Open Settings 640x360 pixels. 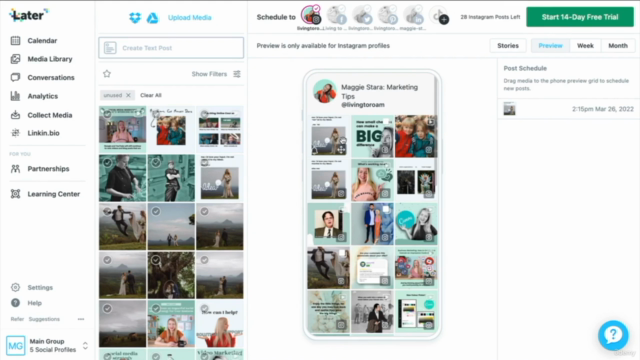[40, 287]
